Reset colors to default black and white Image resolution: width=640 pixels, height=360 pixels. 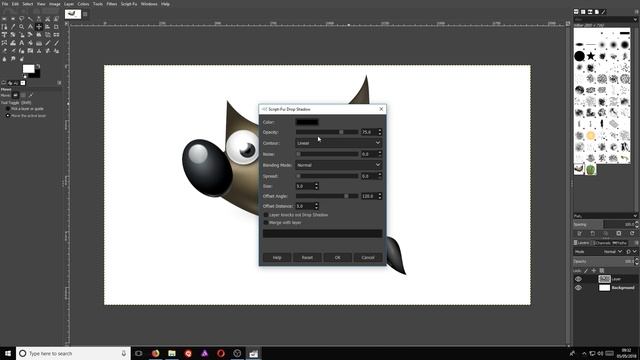[25, 76]
